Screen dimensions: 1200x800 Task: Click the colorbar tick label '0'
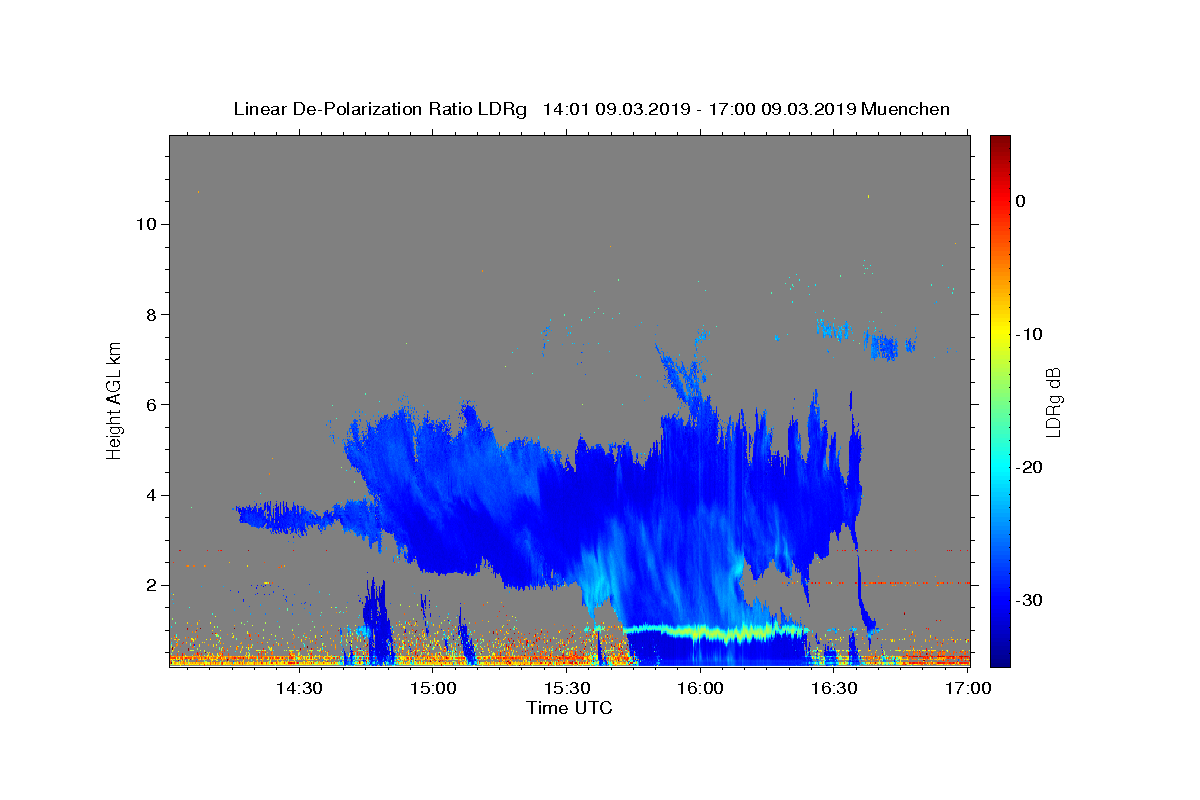point(1020,201)
